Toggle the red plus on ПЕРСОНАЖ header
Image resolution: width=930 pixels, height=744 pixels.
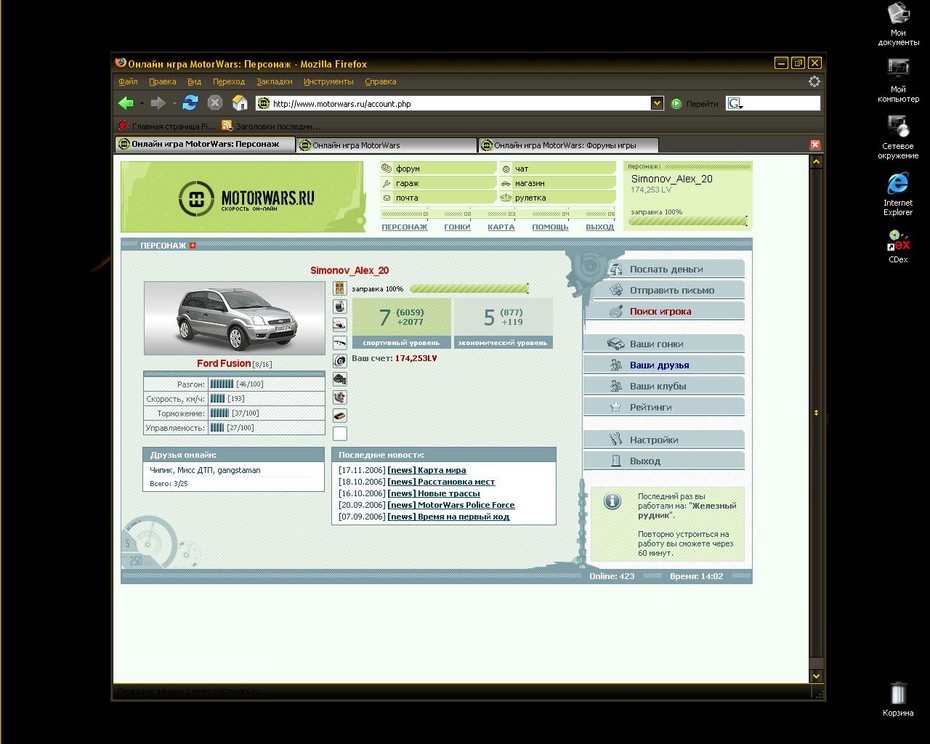pos(193,245)
